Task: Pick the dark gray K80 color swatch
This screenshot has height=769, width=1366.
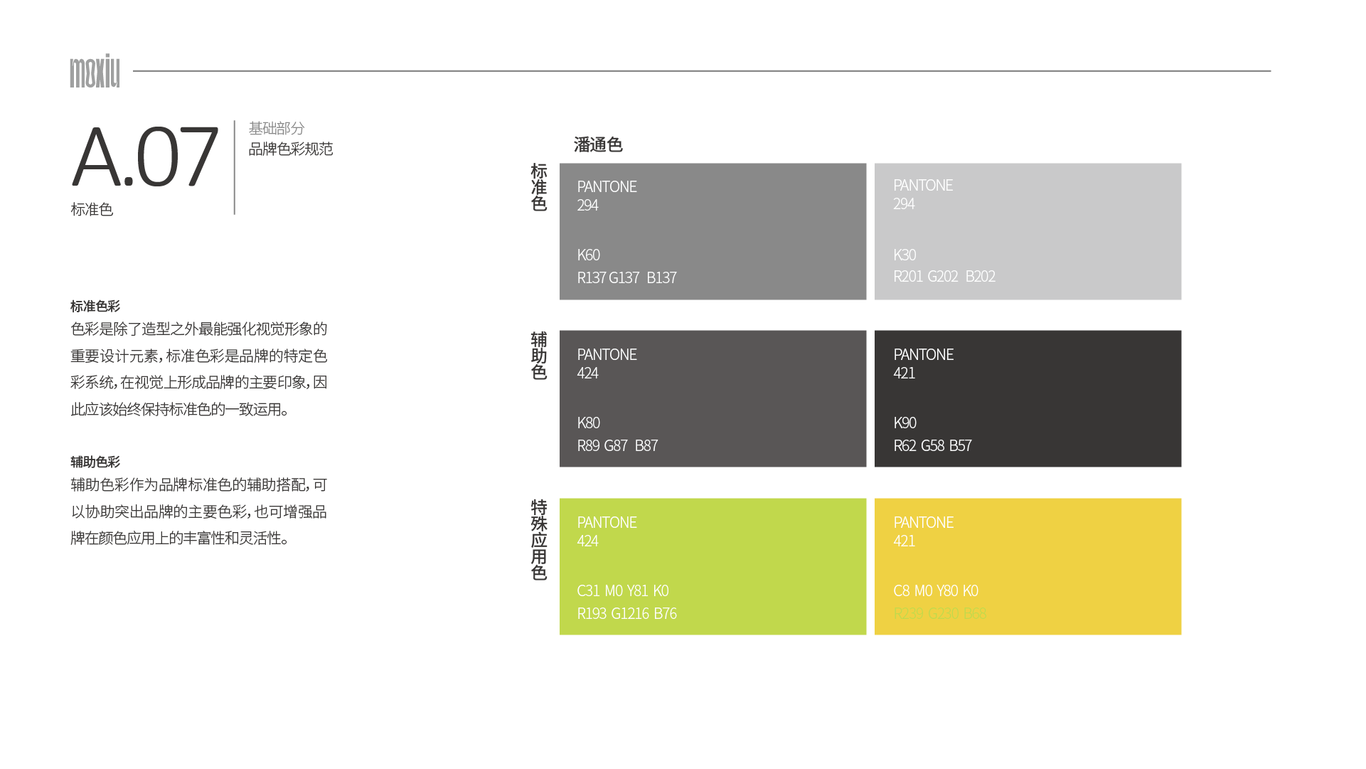Action: click(713, 398)
